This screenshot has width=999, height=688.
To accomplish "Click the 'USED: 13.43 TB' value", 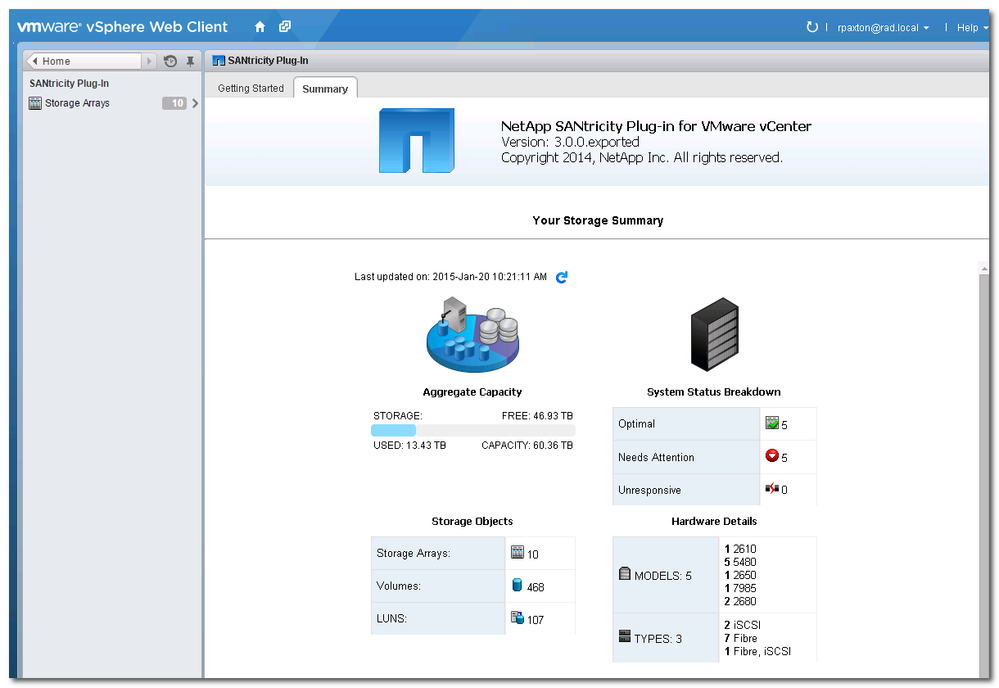I will point(410,445).
